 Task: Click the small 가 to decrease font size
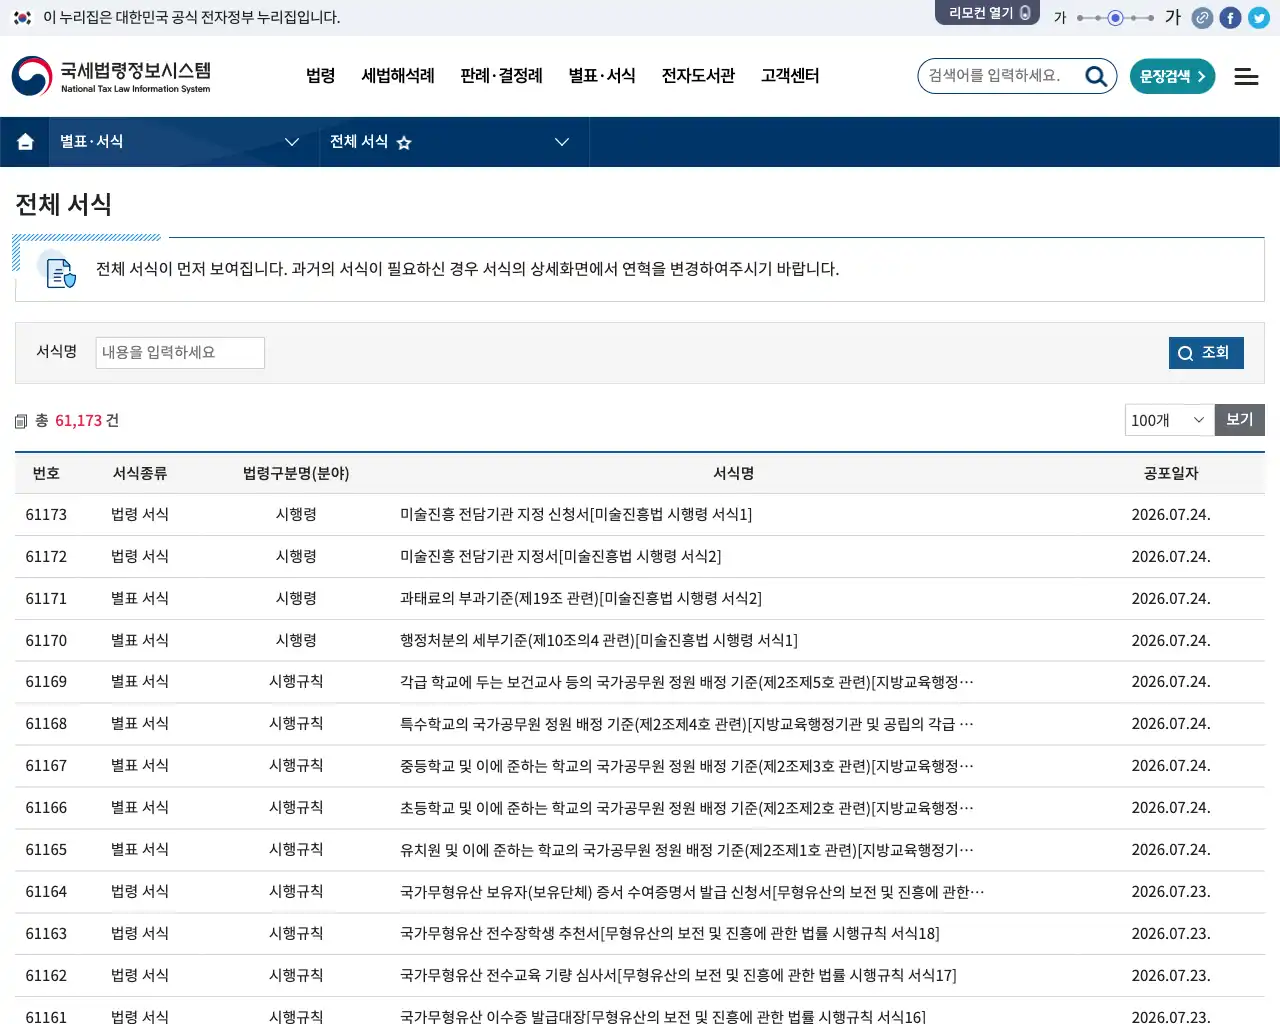1060,18
